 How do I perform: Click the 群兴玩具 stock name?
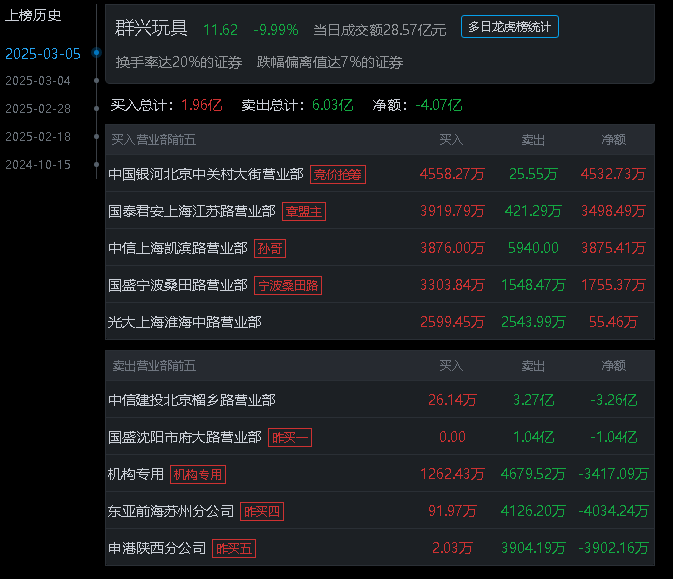point(151,28)
